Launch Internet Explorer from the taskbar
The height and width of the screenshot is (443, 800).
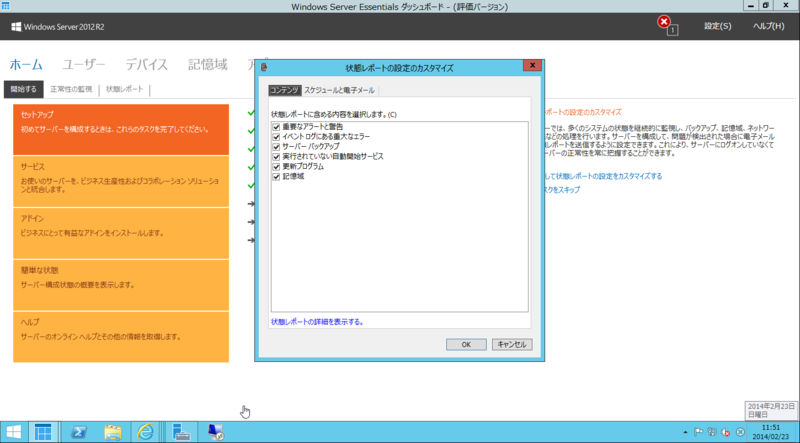point(146,432)
